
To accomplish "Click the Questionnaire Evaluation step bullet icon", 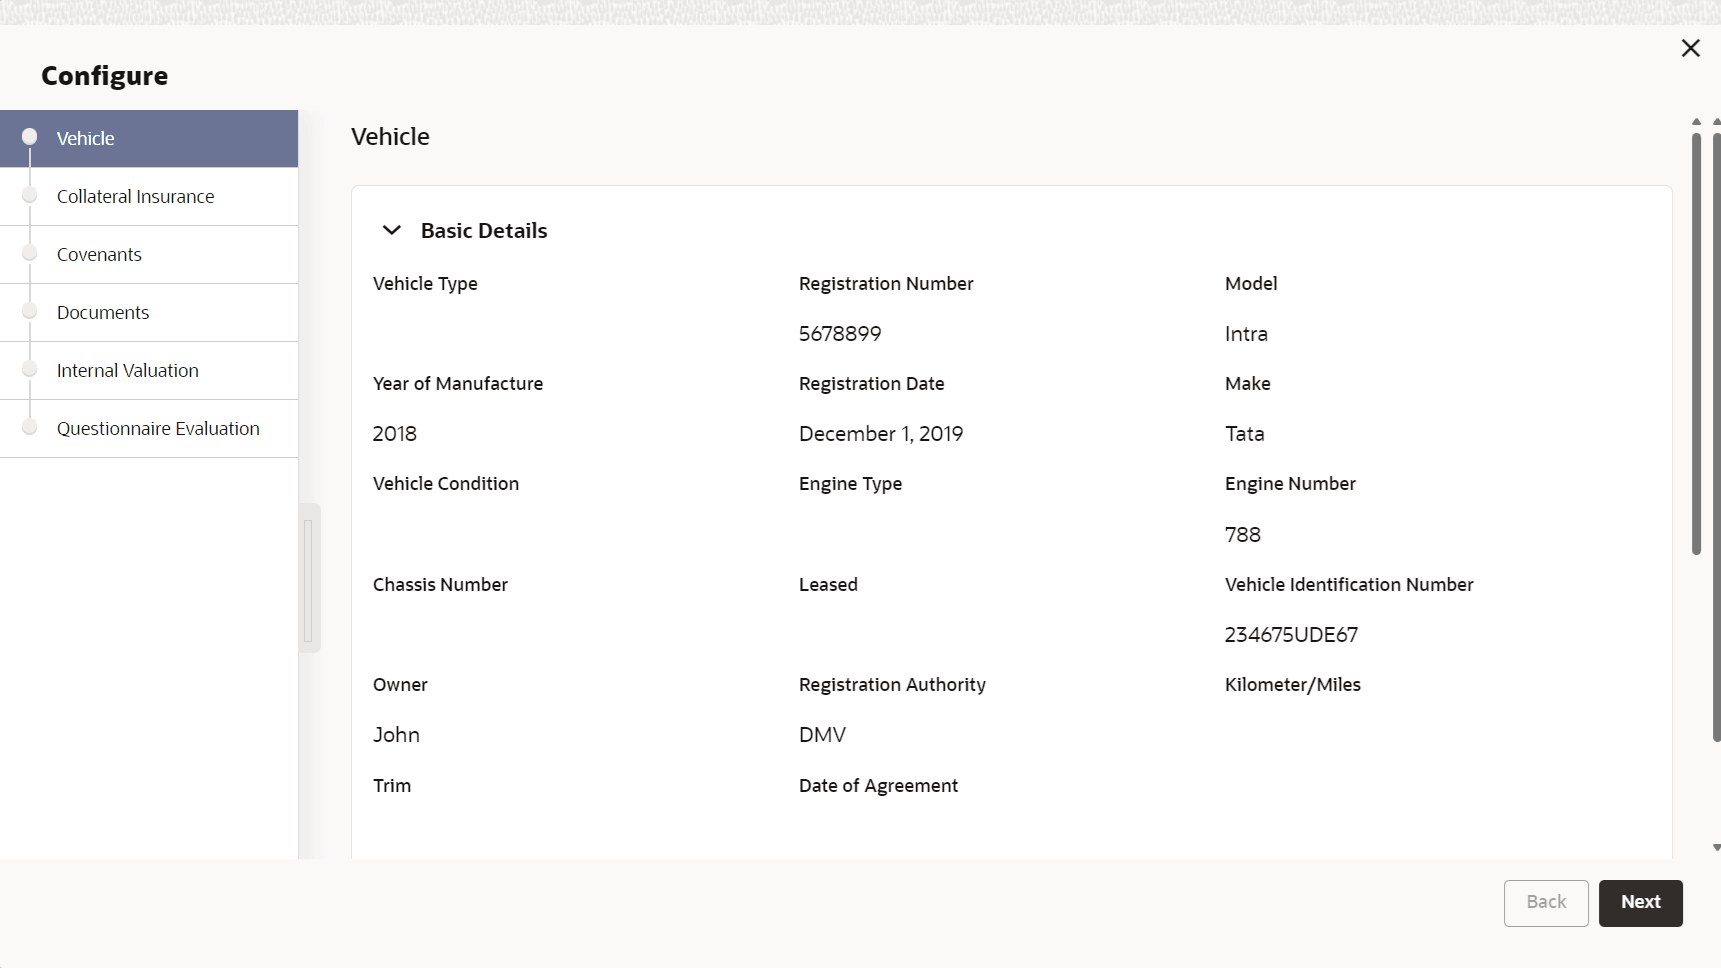I will 30,427.
